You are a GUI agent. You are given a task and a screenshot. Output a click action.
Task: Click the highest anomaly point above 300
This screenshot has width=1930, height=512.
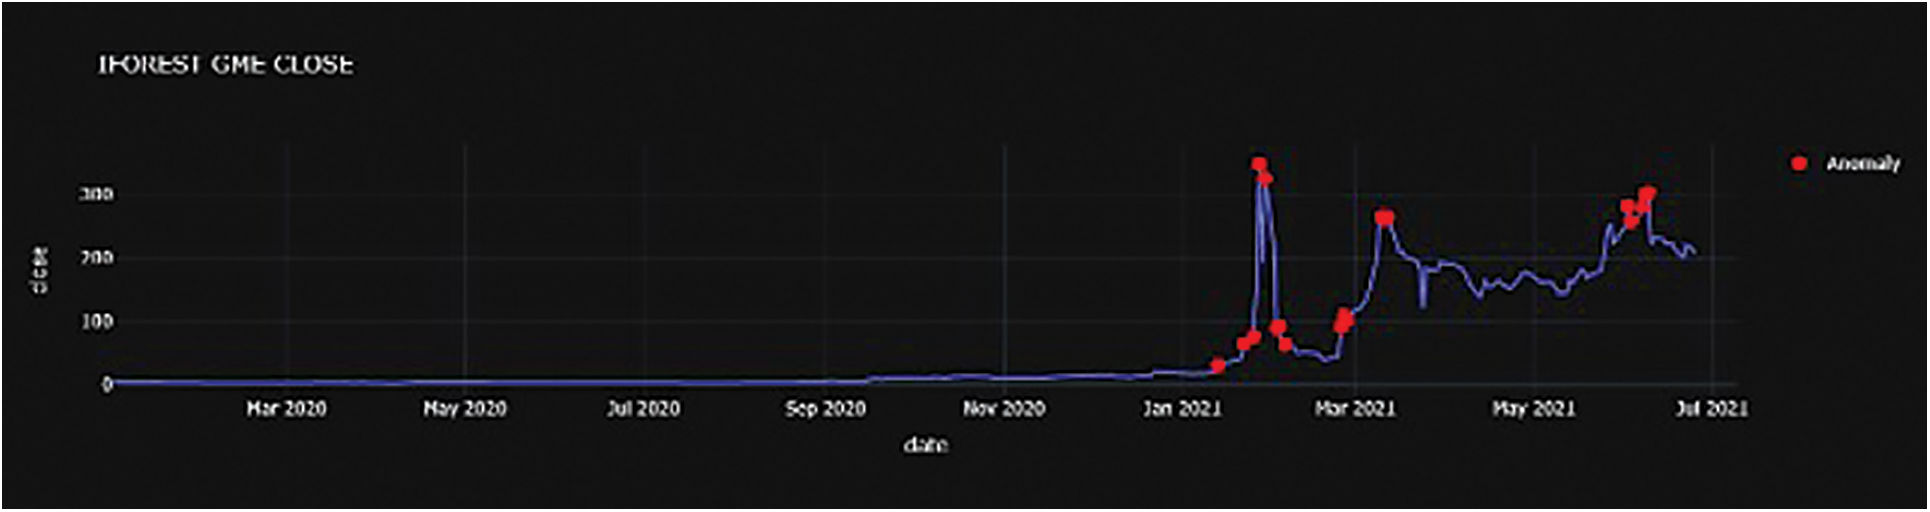(1258, 164)
